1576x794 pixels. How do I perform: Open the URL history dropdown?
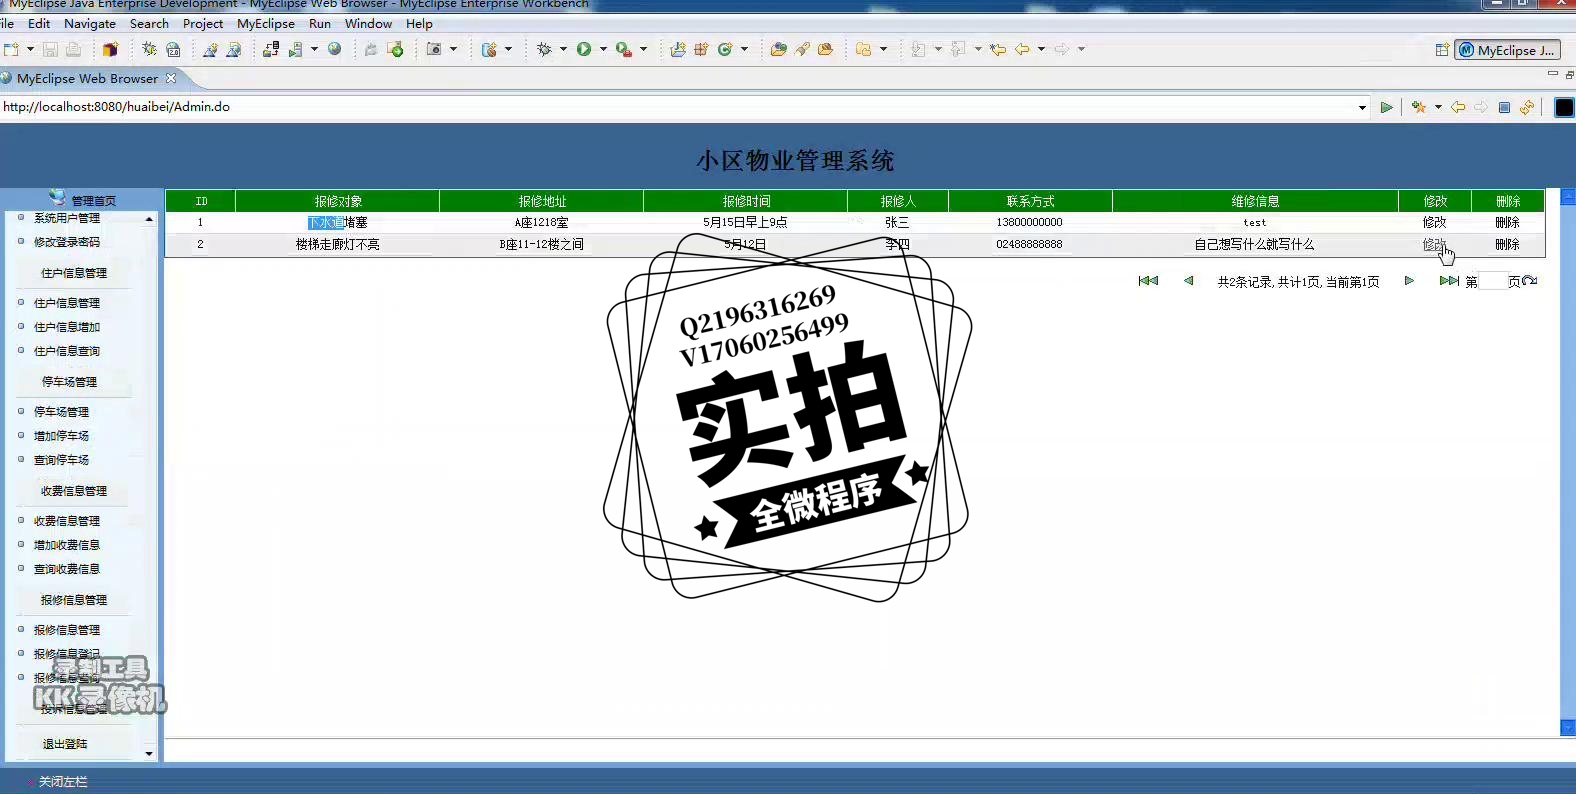click(1363, 108)
